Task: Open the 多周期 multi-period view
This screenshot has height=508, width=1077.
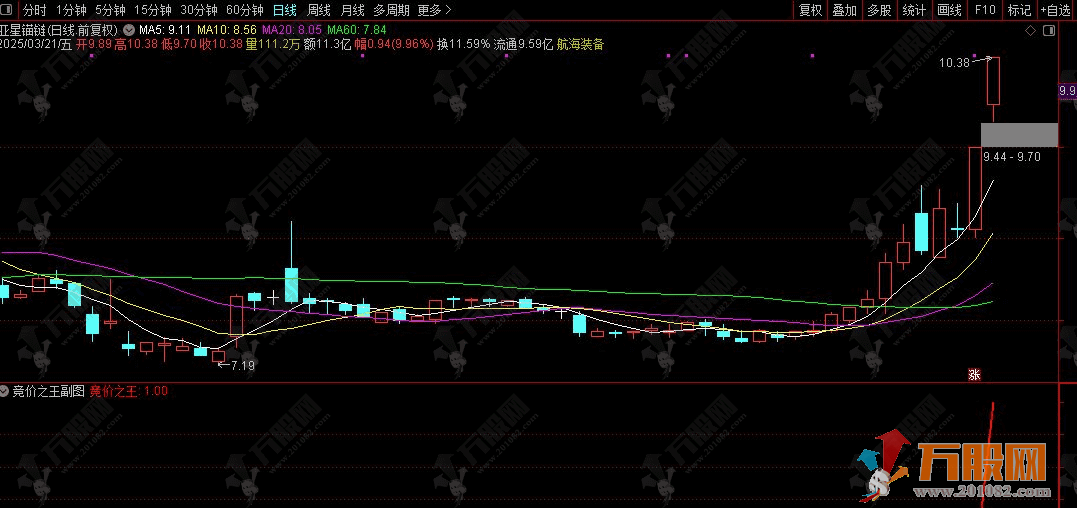Action: point(392,10)
